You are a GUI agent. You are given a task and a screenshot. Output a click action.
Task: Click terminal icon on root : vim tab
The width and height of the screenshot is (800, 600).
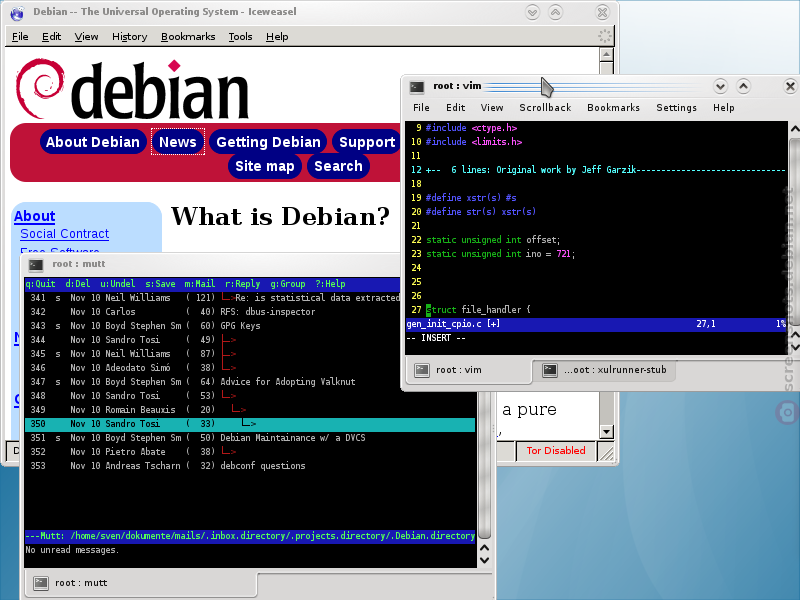coord(422,370)
